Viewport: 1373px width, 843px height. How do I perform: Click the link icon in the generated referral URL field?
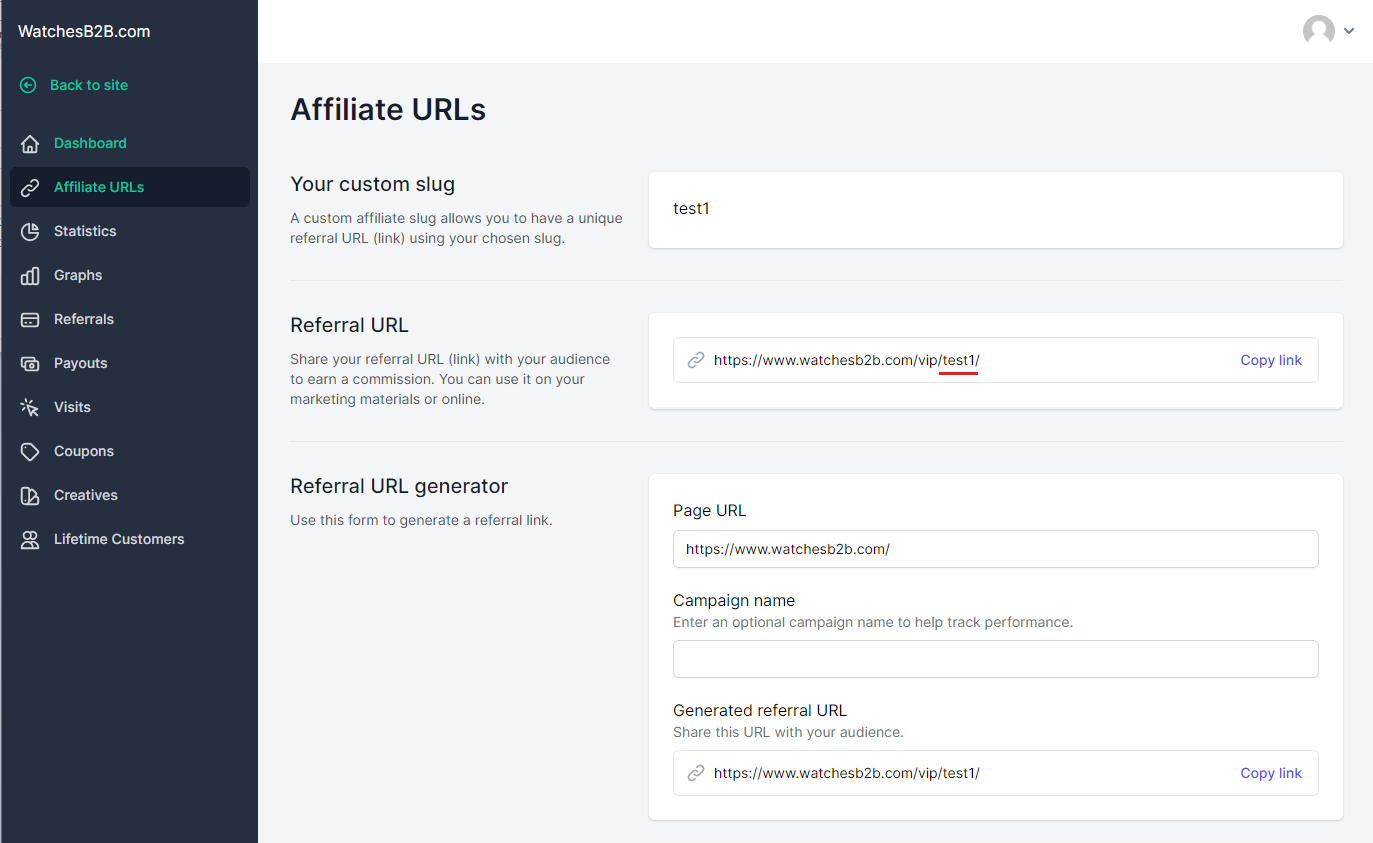coord(696,772)
